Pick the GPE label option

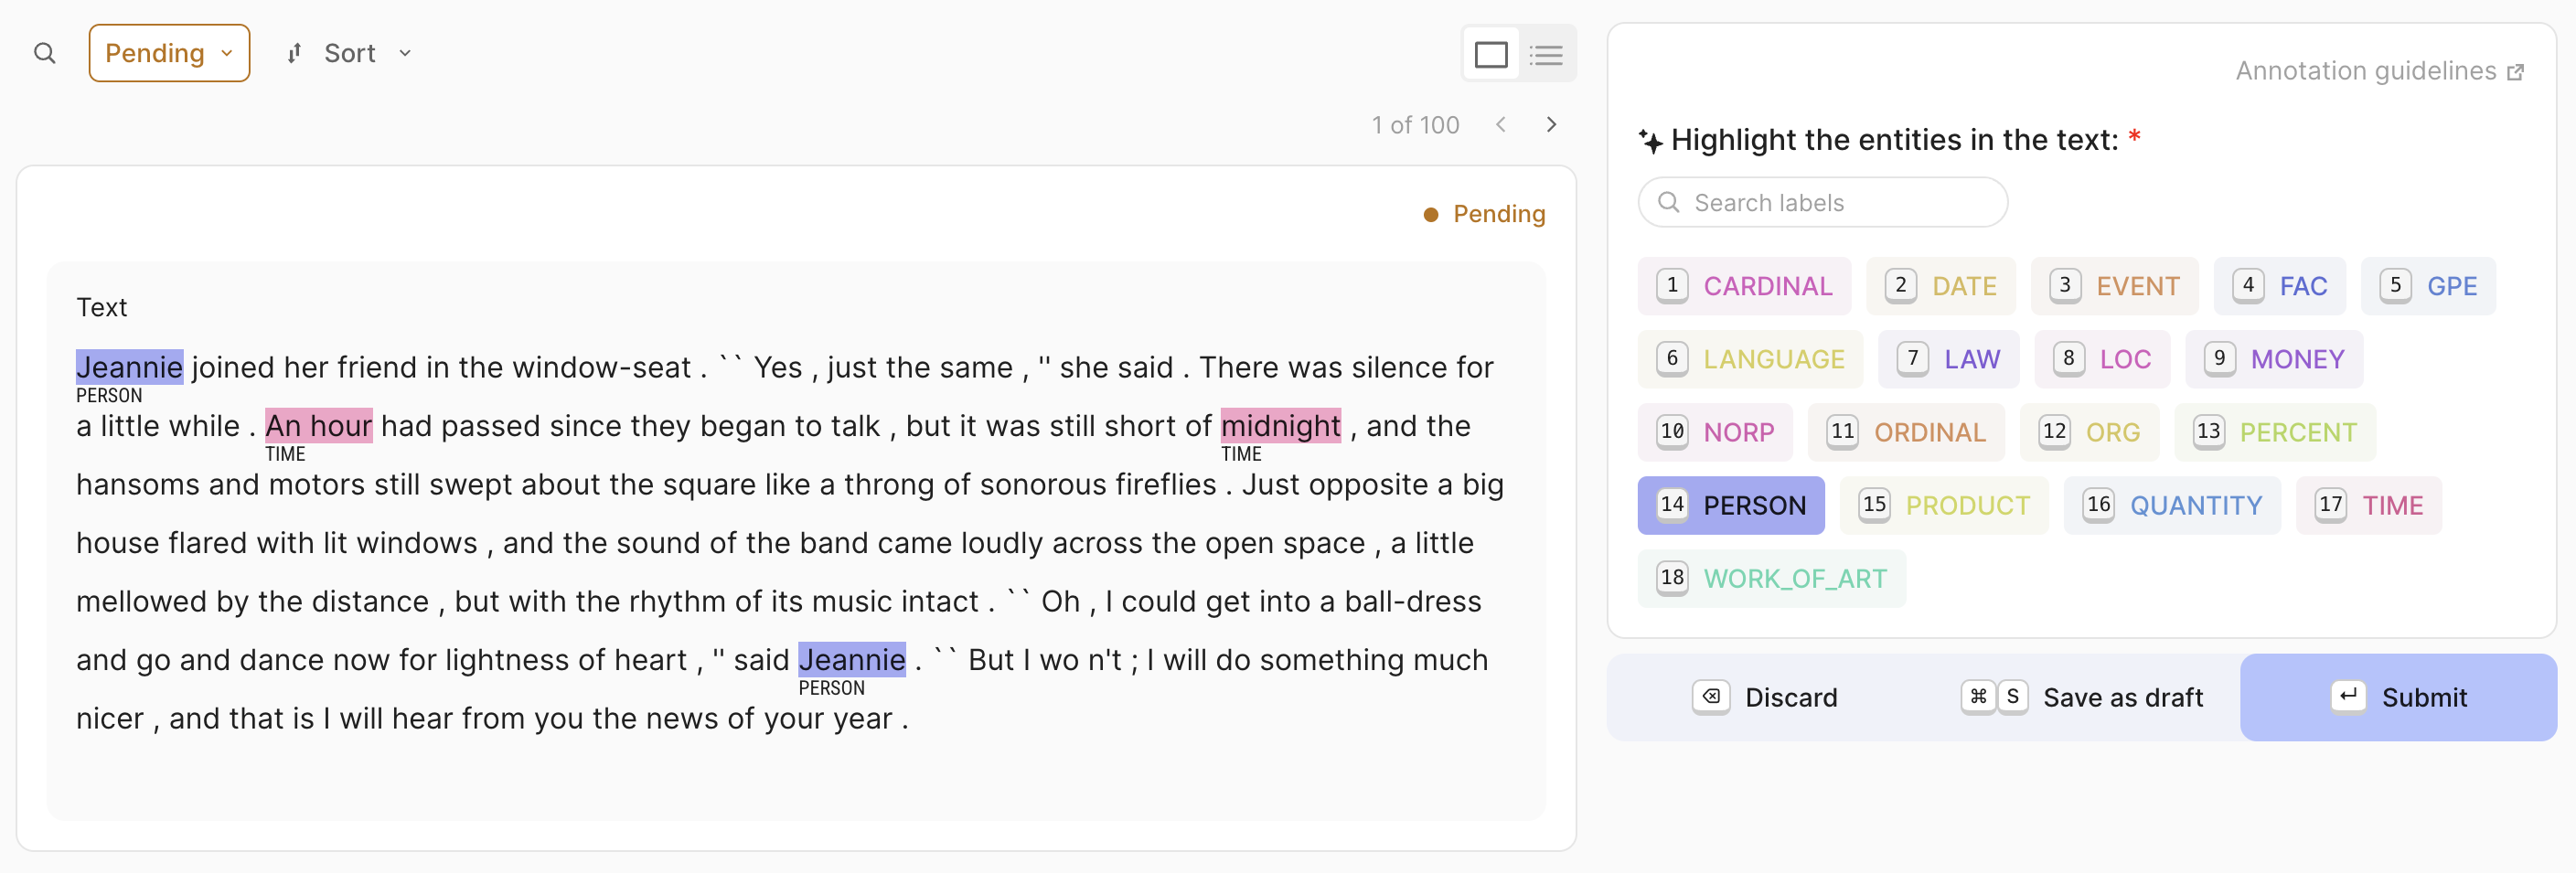(2428, 287)
